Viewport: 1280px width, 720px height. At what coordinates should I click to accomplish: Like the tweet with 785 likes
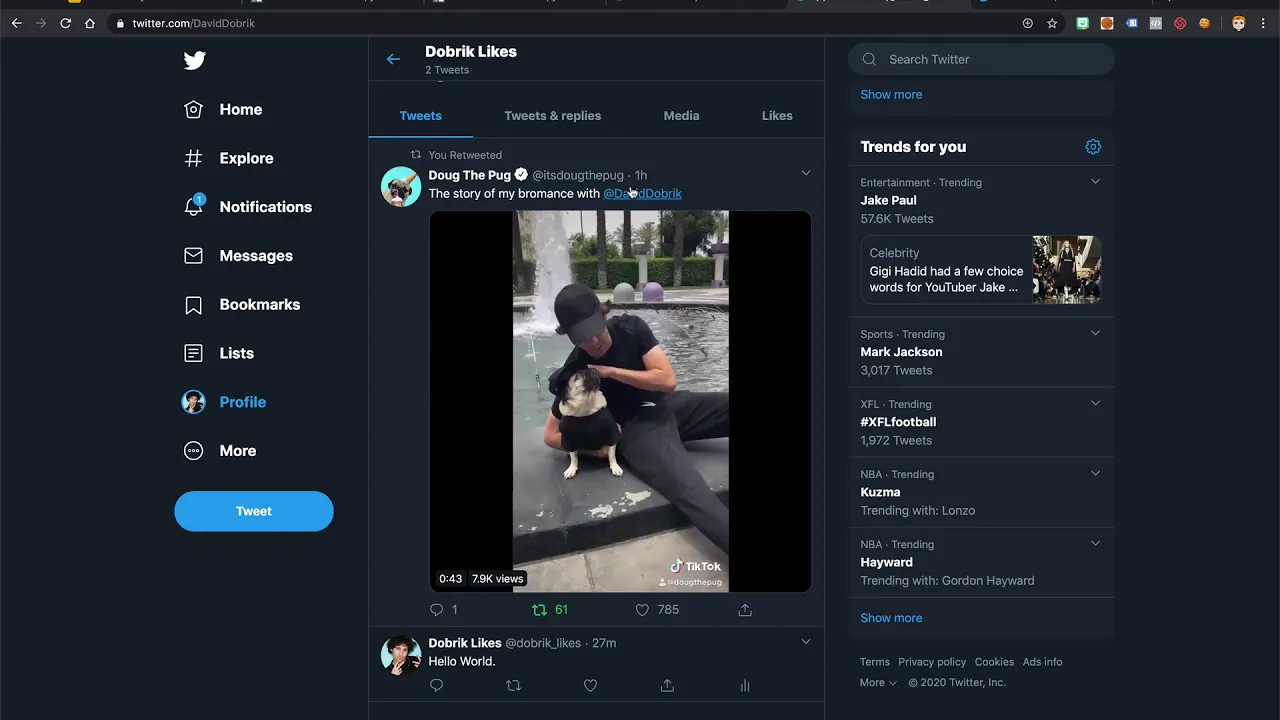click(642, 610)
